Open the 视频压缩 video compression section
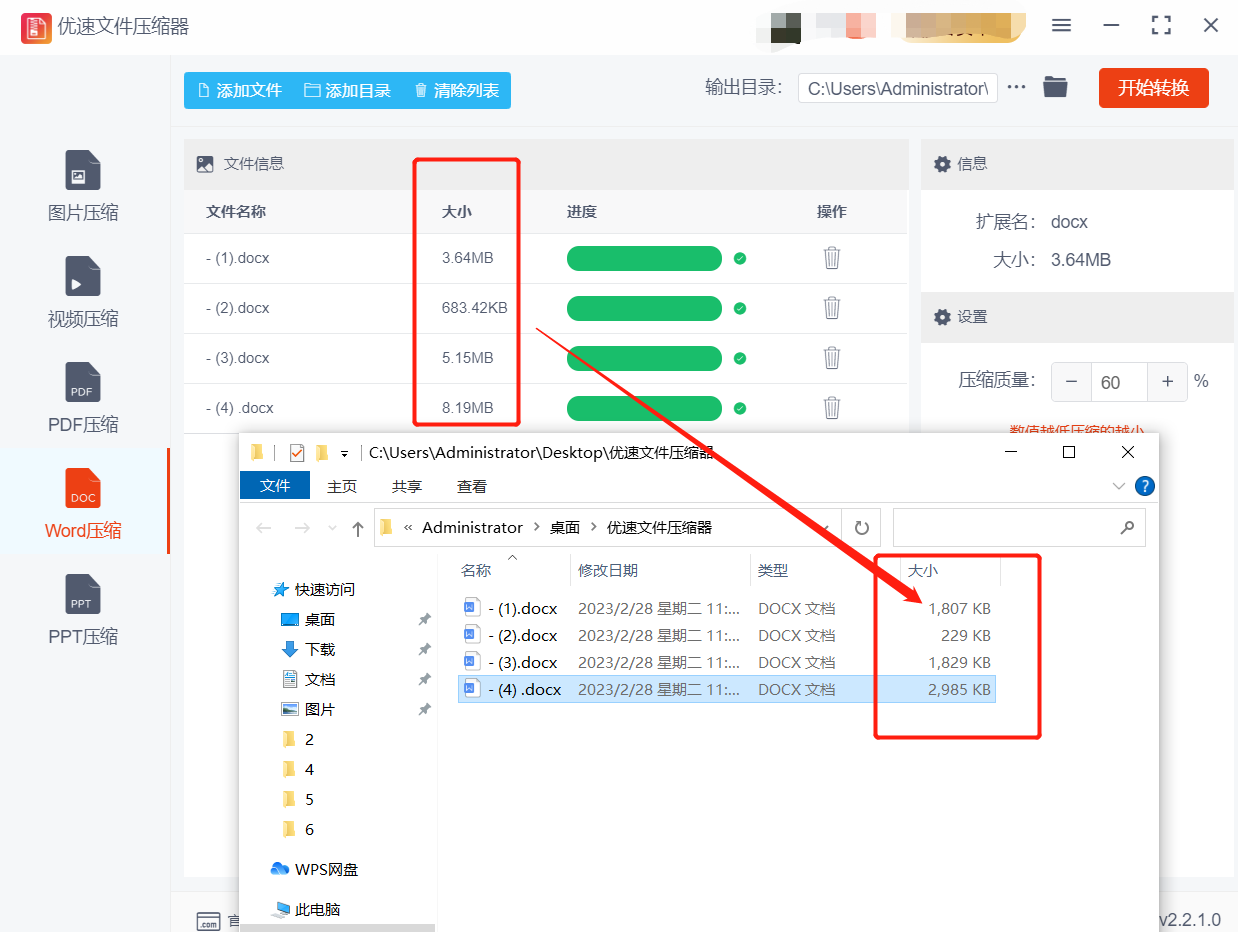Screen dimensions: 1238x932 [83, 291]
